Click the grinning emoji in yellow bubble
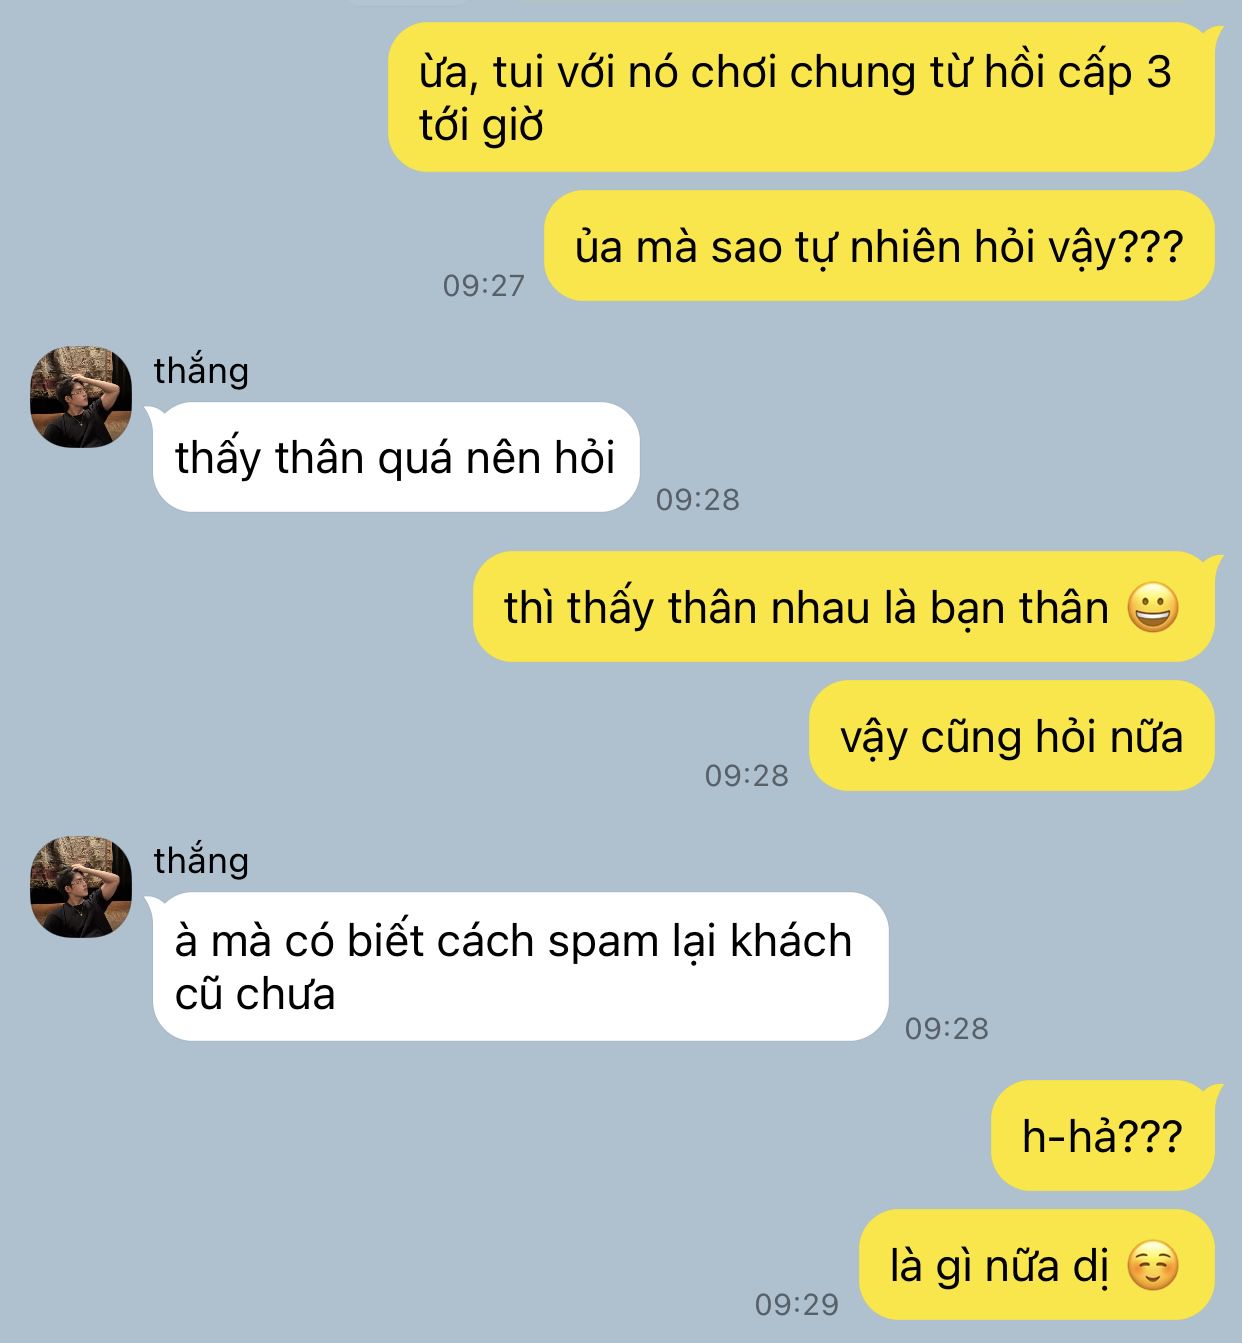 (x=1153, y=608)
